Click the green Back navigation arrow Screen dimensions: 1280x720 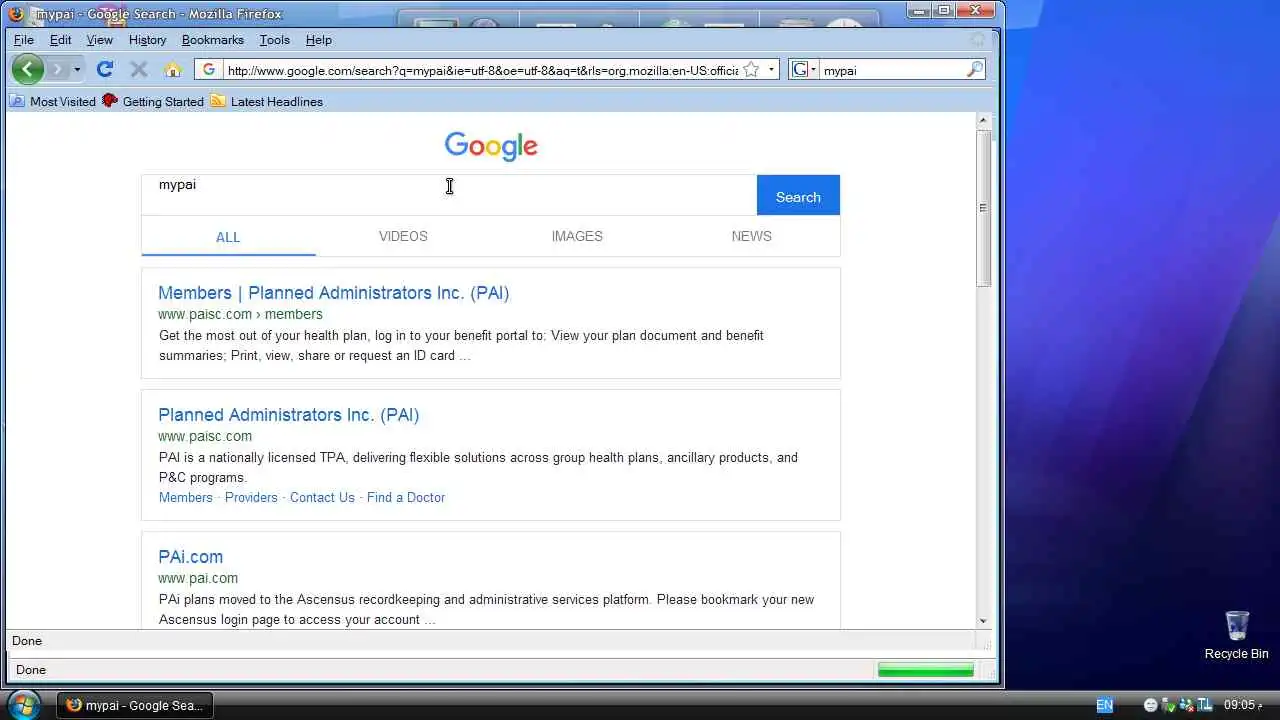28,69
